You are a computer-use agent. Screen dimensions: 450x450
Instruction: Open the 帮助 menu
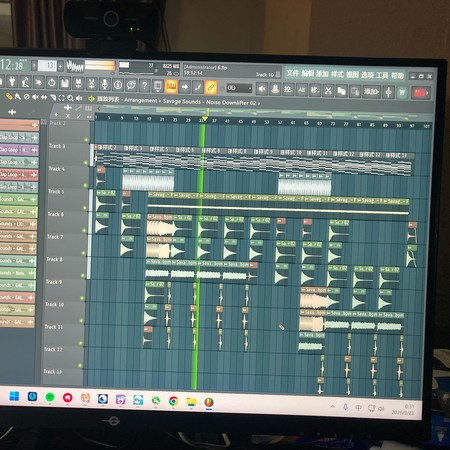397,76
